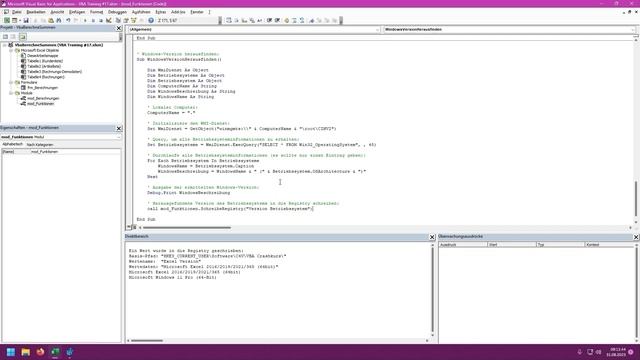Screen dimensions: 640x360
Task: Click the Break (pause) icon
Action: click(93, 20)
